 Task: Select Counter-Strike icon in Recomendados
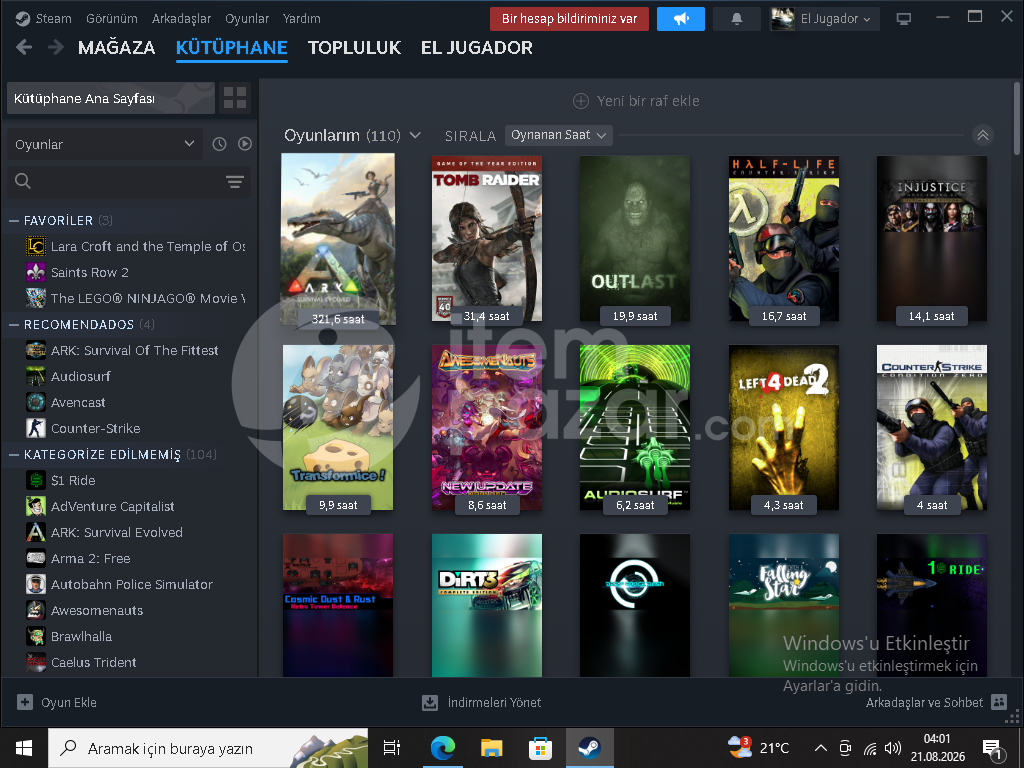coord(35,428)
